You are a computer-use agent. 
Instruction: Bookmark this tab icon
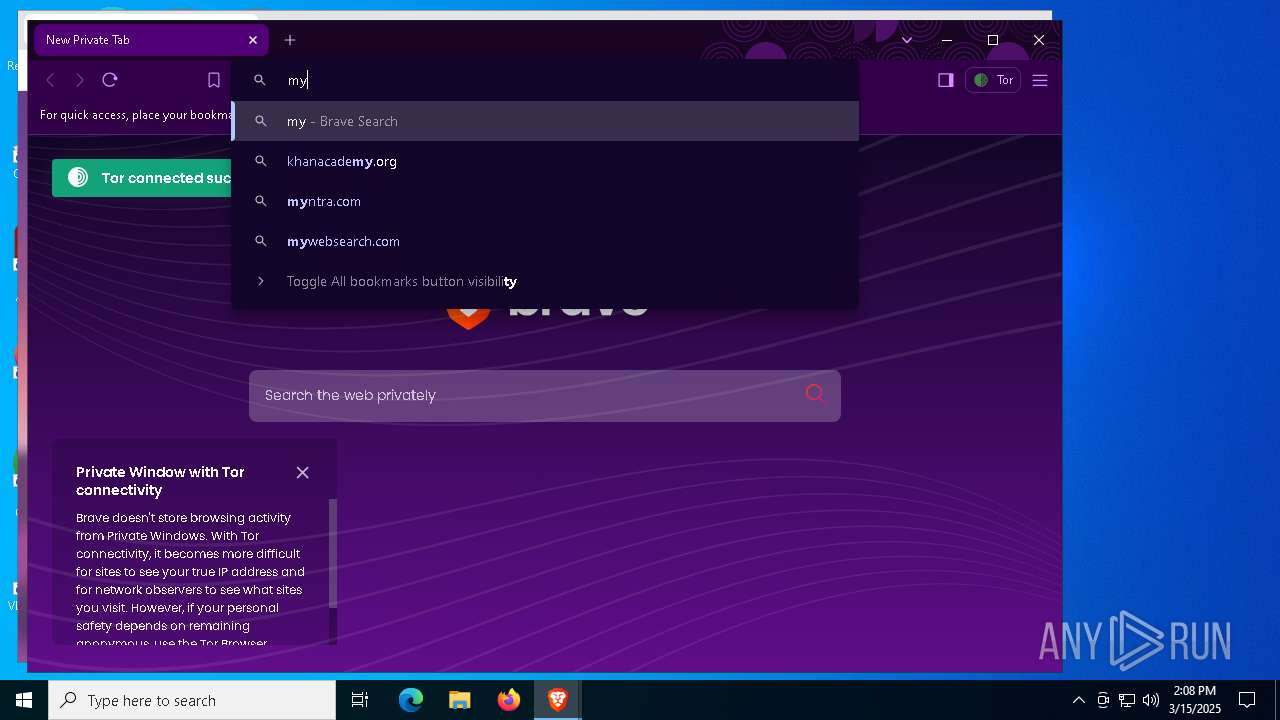(x=214, y=80)
